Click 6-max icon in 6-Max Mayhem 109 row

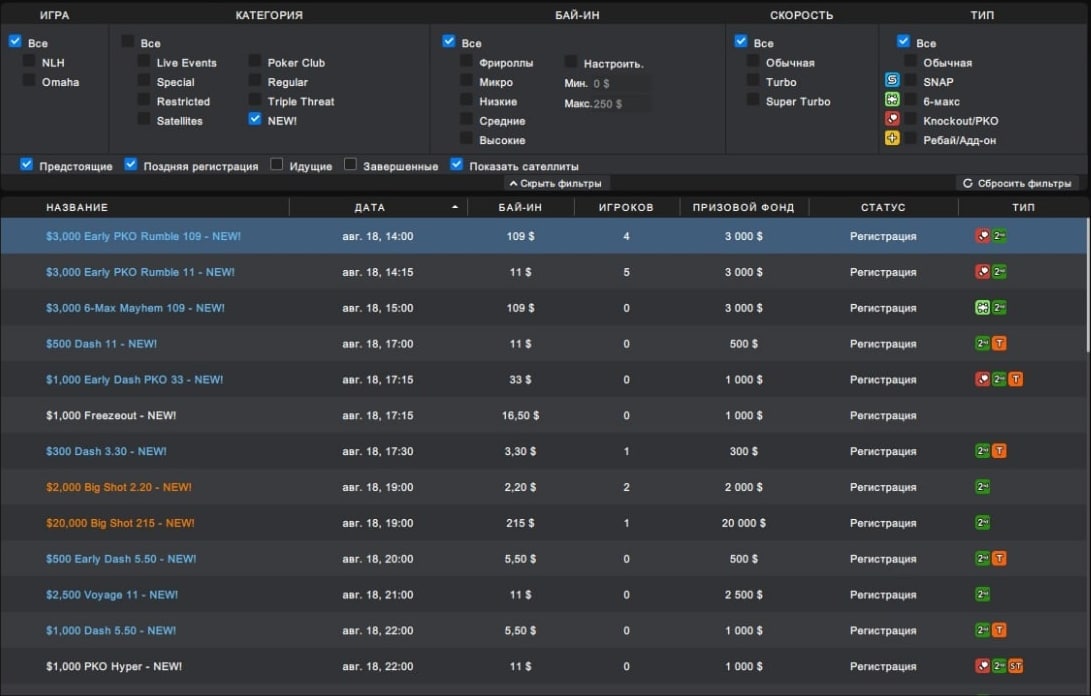pos(982,308)
